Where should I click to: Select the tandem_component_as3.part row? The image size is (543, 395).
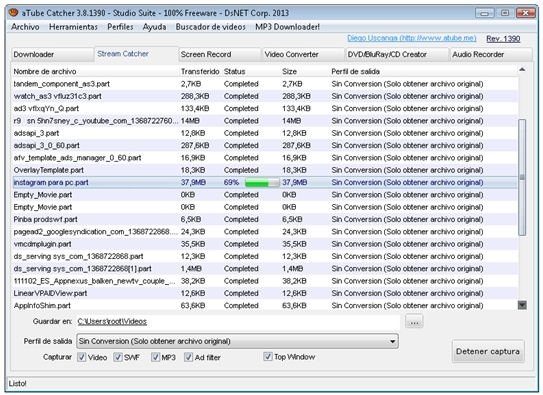point(265,84)
